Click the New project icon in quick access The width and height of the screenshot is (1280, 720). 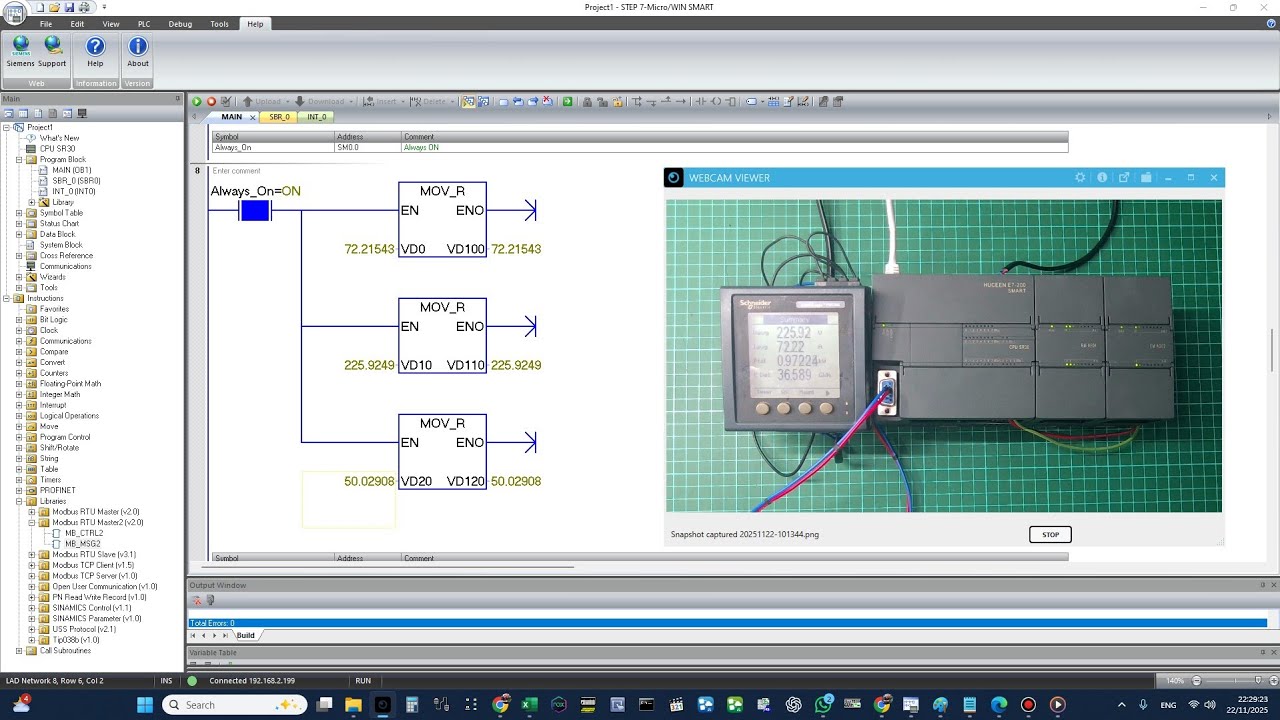pos(39,7)
